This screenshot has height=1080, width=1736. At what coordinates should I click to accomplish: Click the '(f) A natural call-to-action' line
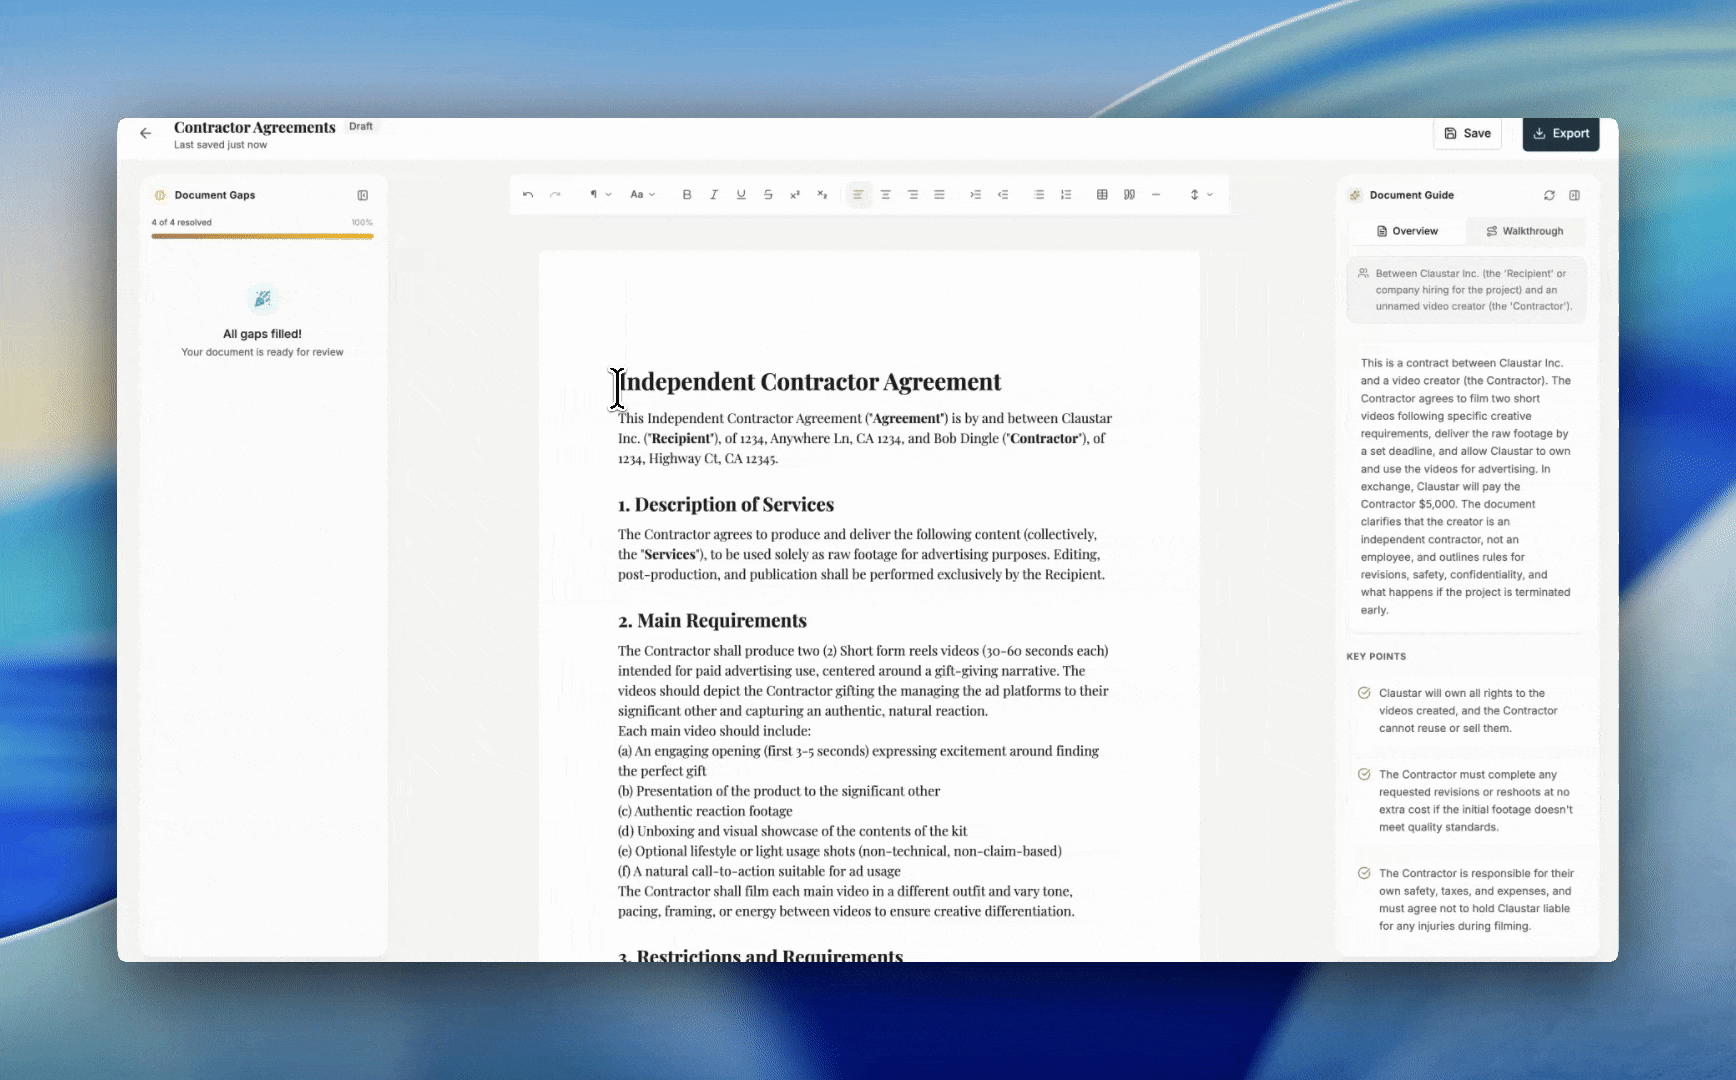[759, 871]
